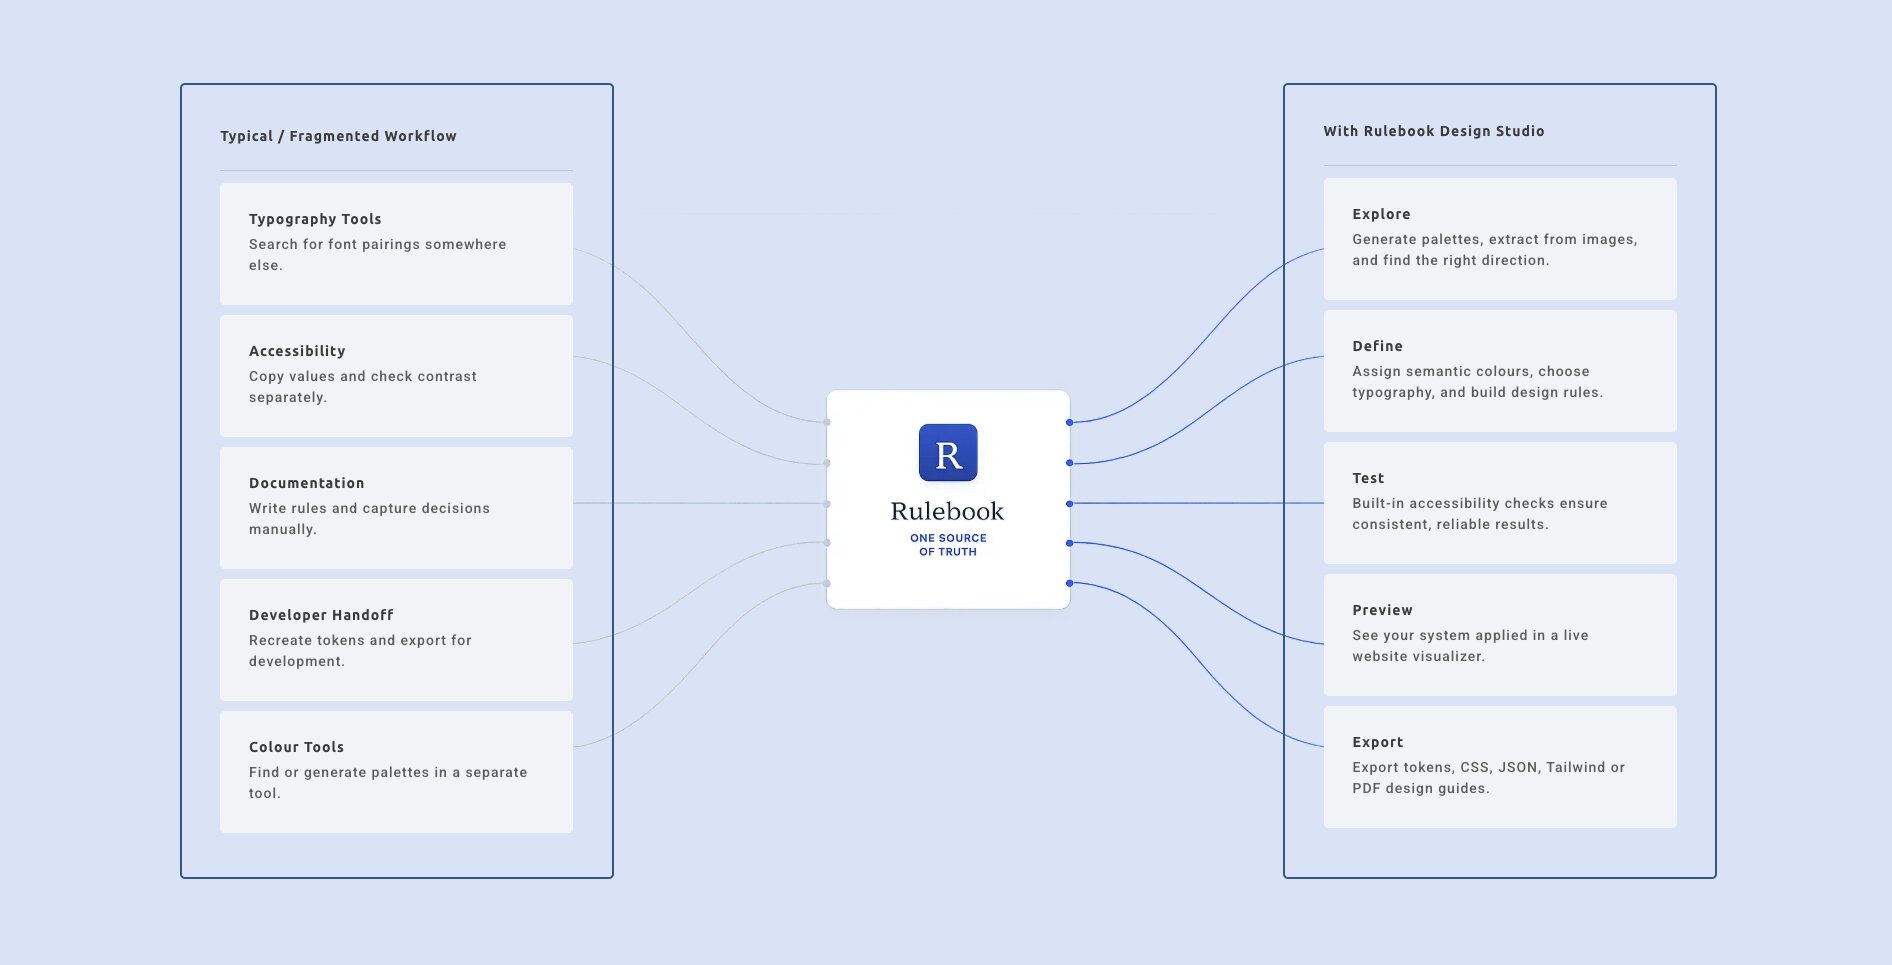Open the Colour Tools card
This screenshot has width=1892, height=965.
[396, 772]
